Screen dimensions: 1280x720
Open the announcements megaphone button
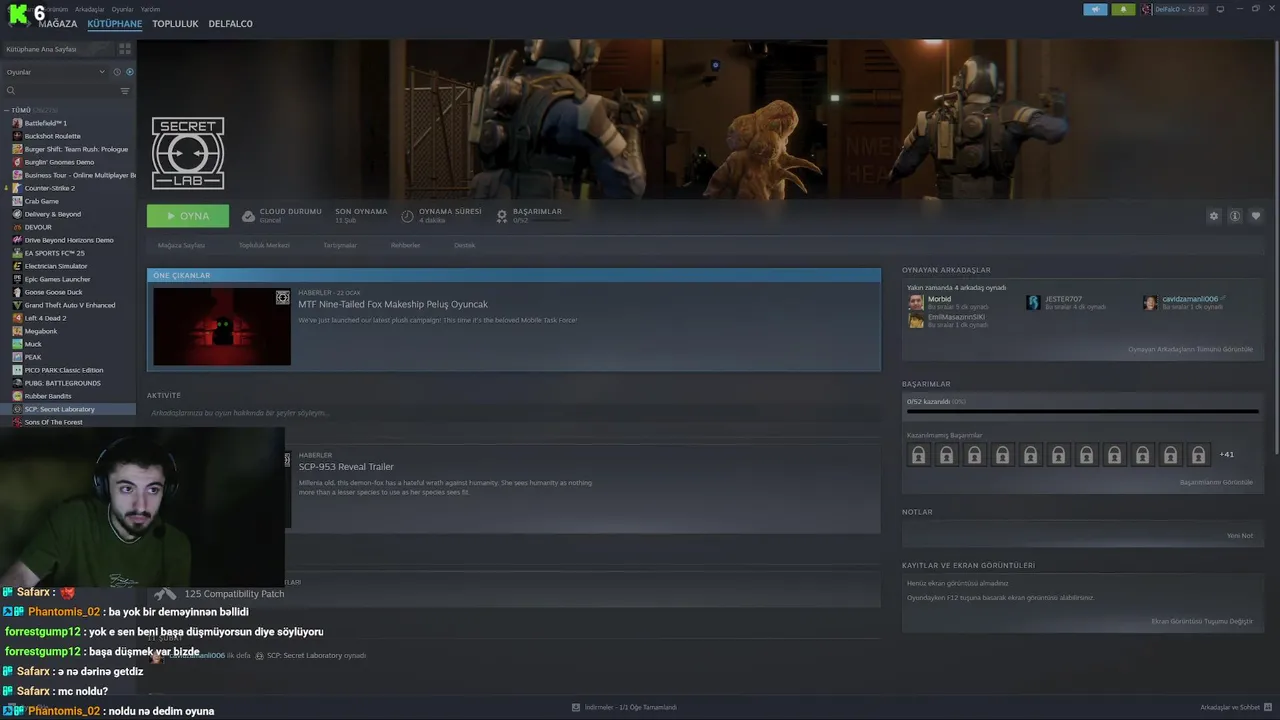(1095, 9)
